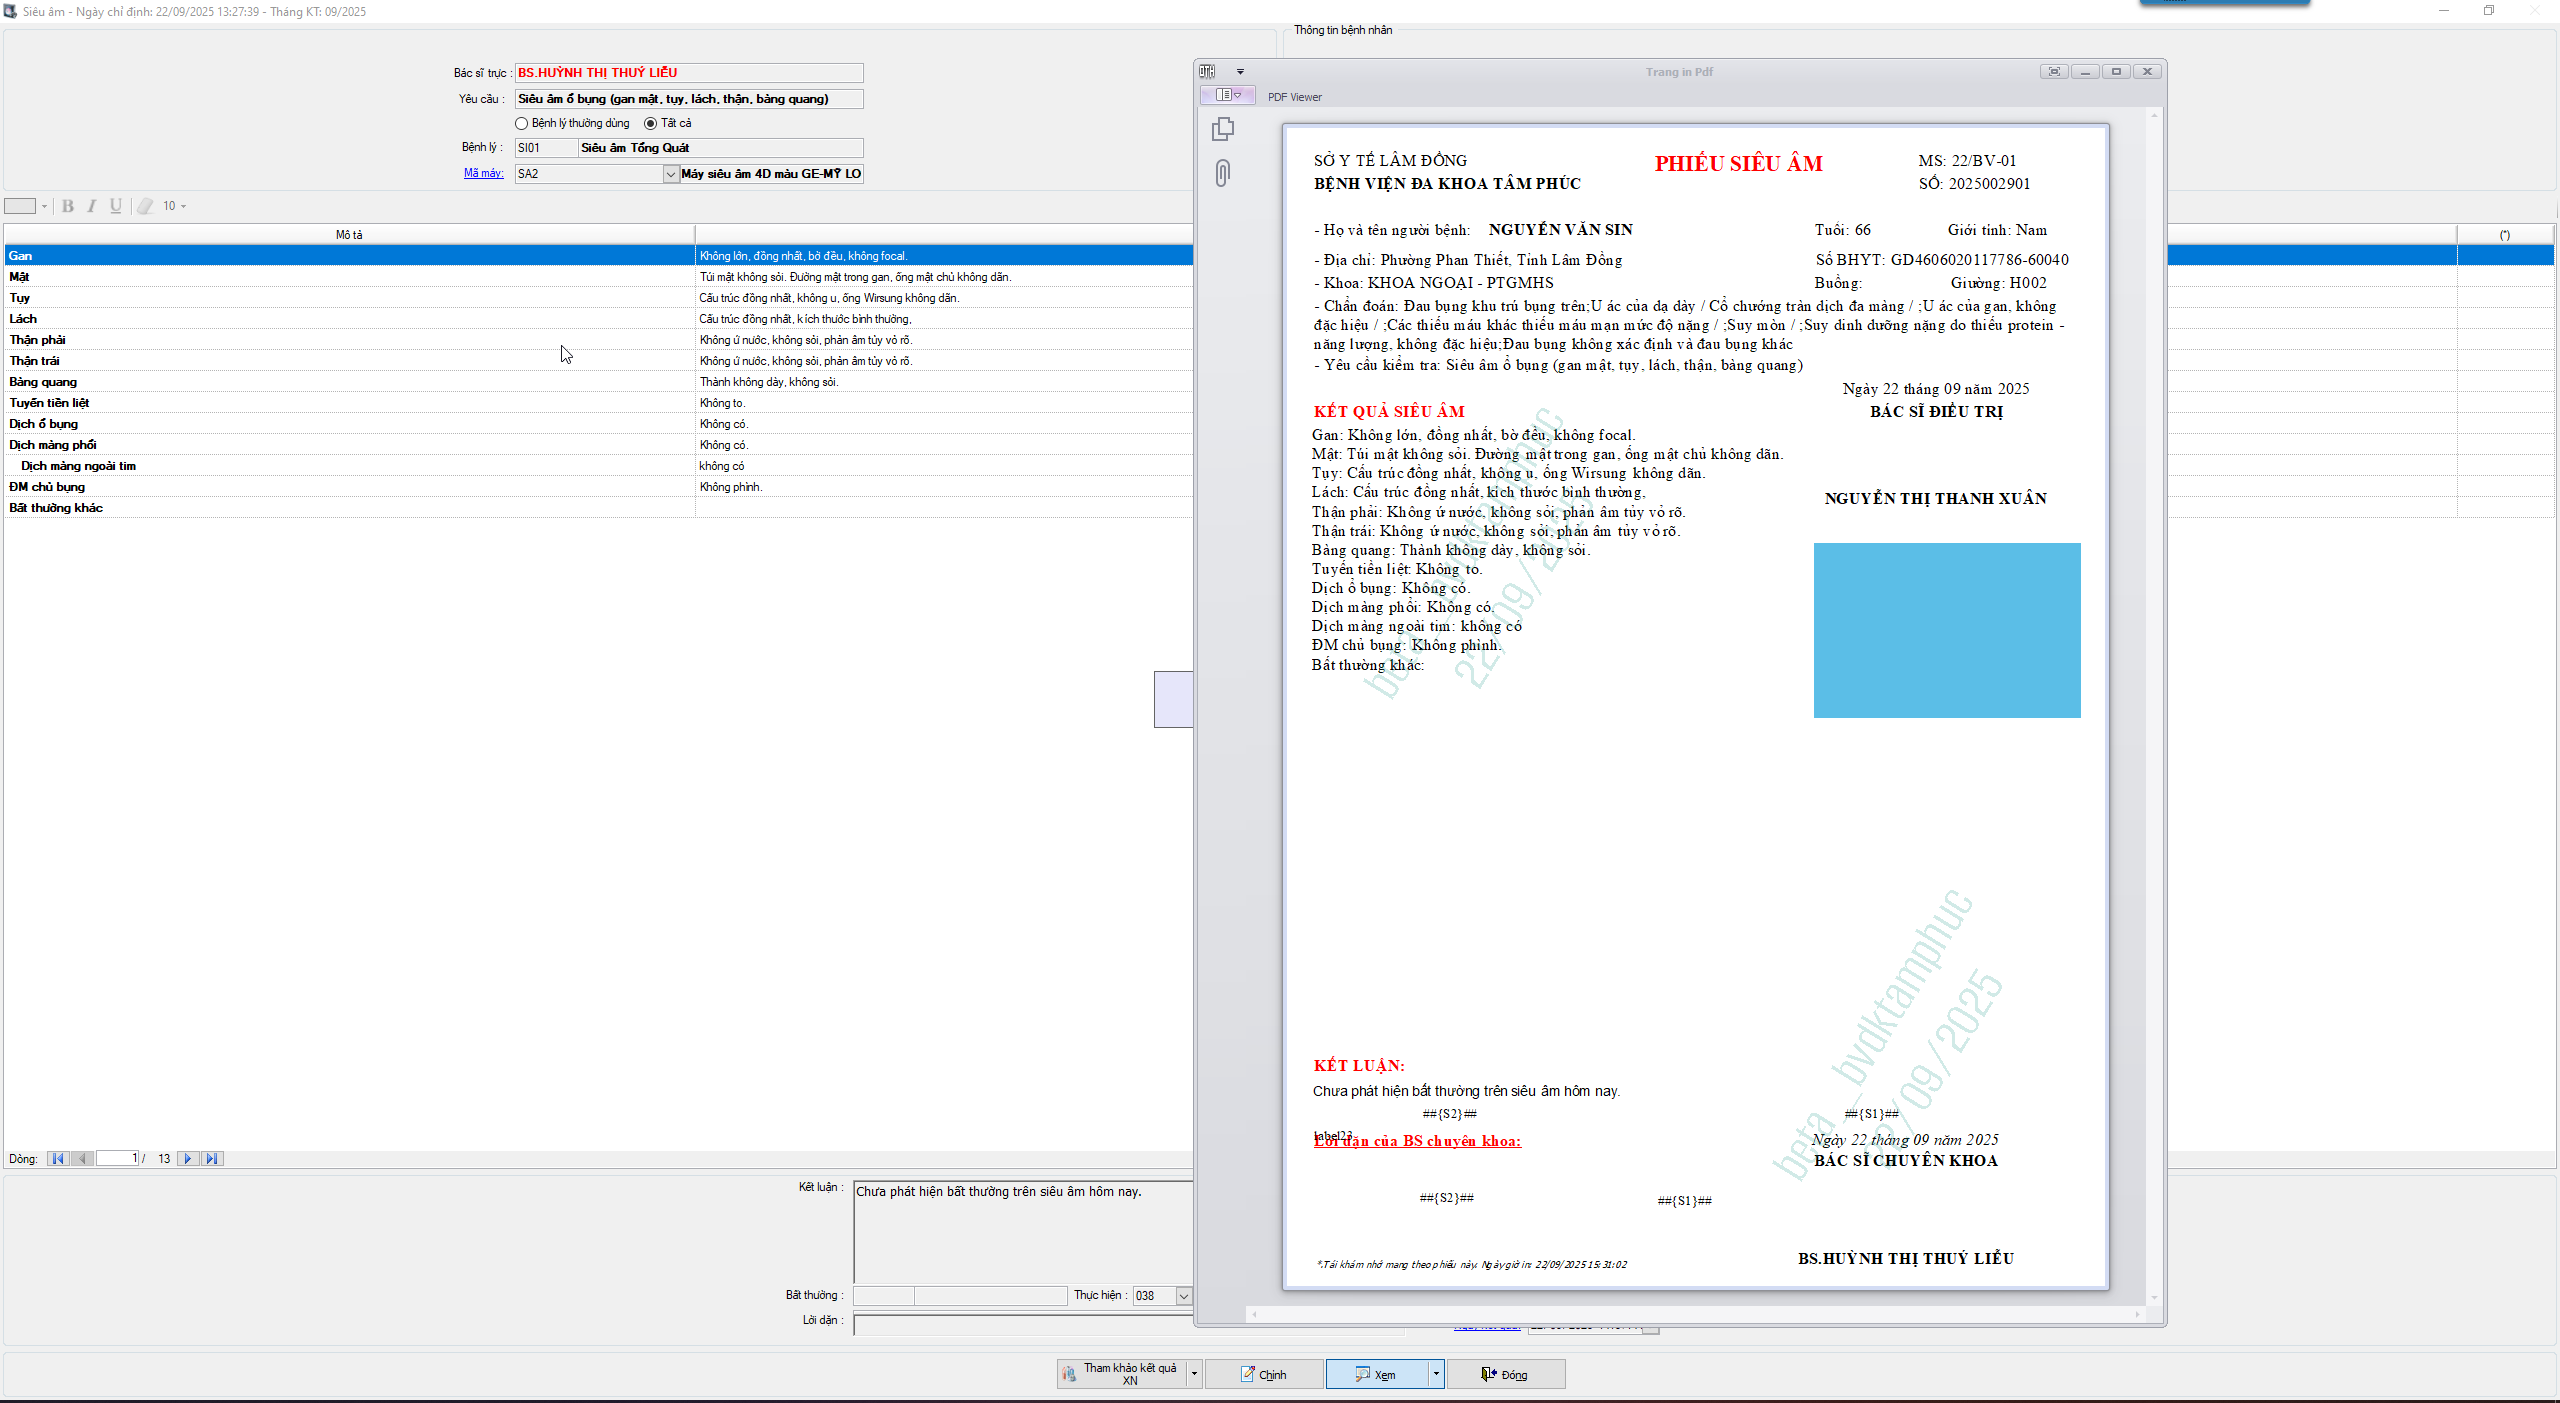The image size is (2560, 1403).
Task: Pick the text color swatch box
Action: pos(20,206)
